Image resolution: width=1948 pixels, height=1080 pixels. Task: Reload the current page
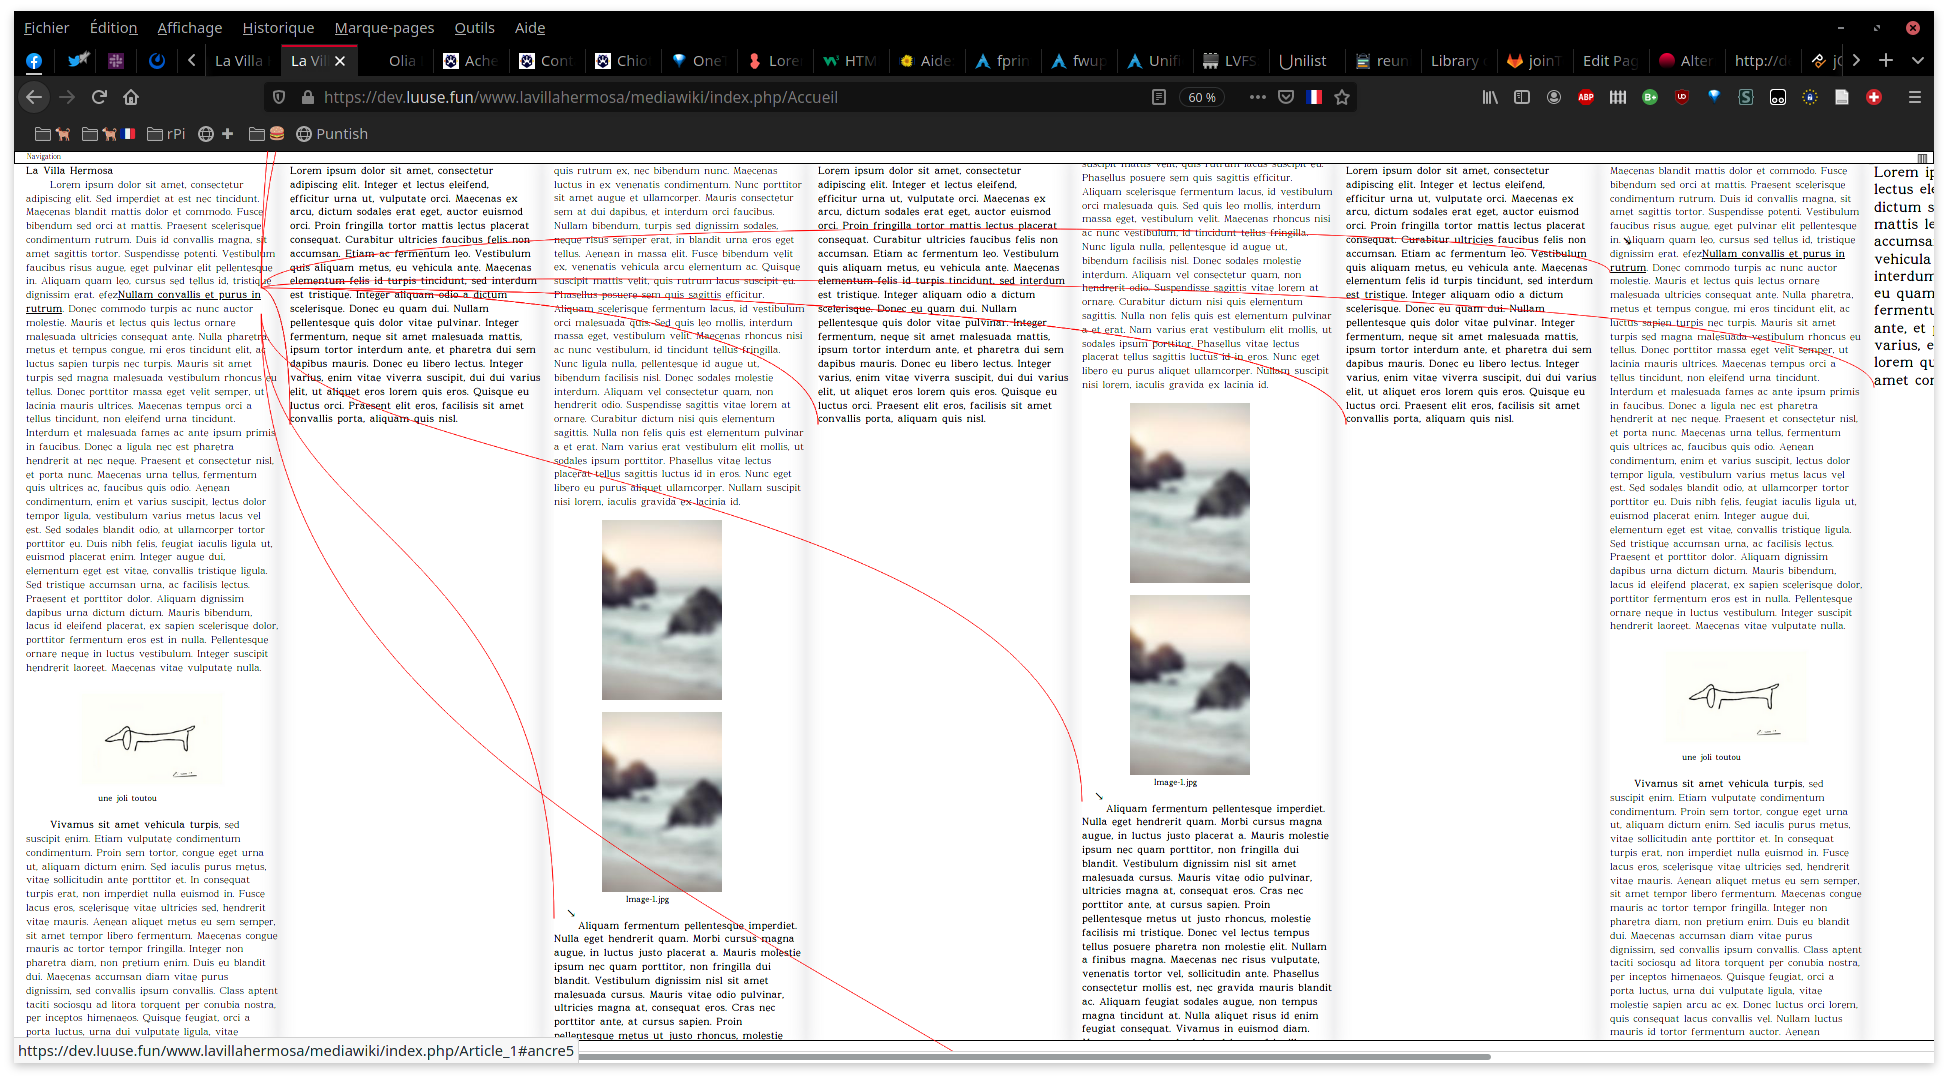[x=99, y=97]
